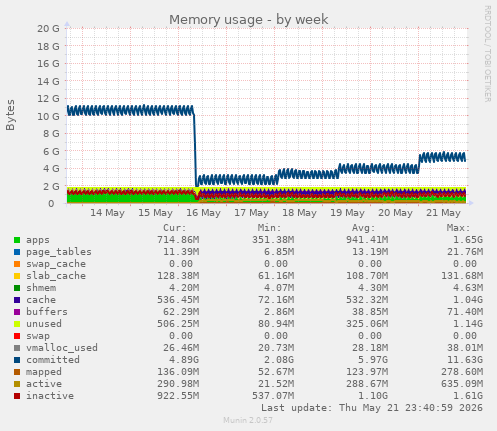Click the orange swap_cache legend swatch
Screen dimensions: 497x431
(17, 264)
